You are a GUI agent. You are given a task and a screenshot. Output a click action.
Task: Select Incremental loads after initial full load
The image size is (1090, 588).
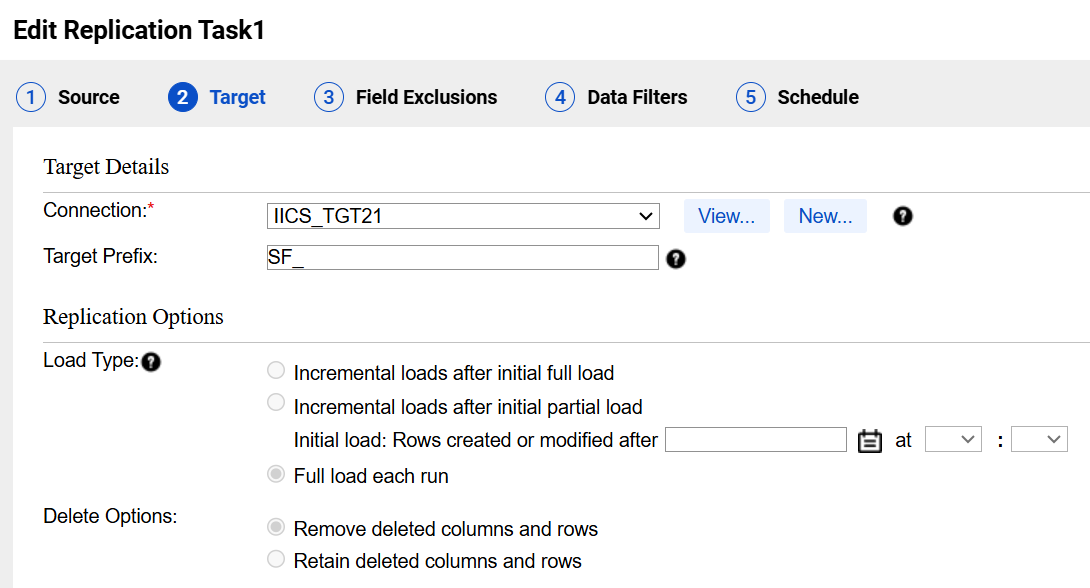coord(276,370)
